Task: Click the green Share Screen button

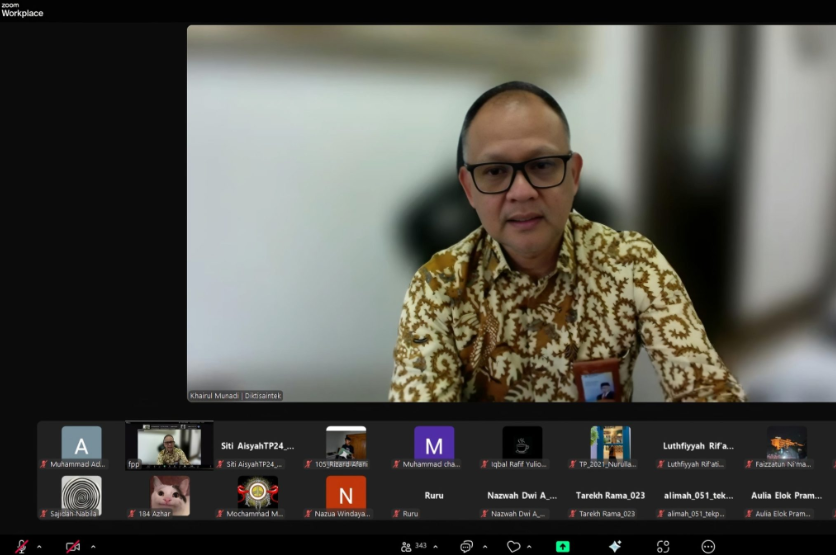Action: tap(563, 546)
